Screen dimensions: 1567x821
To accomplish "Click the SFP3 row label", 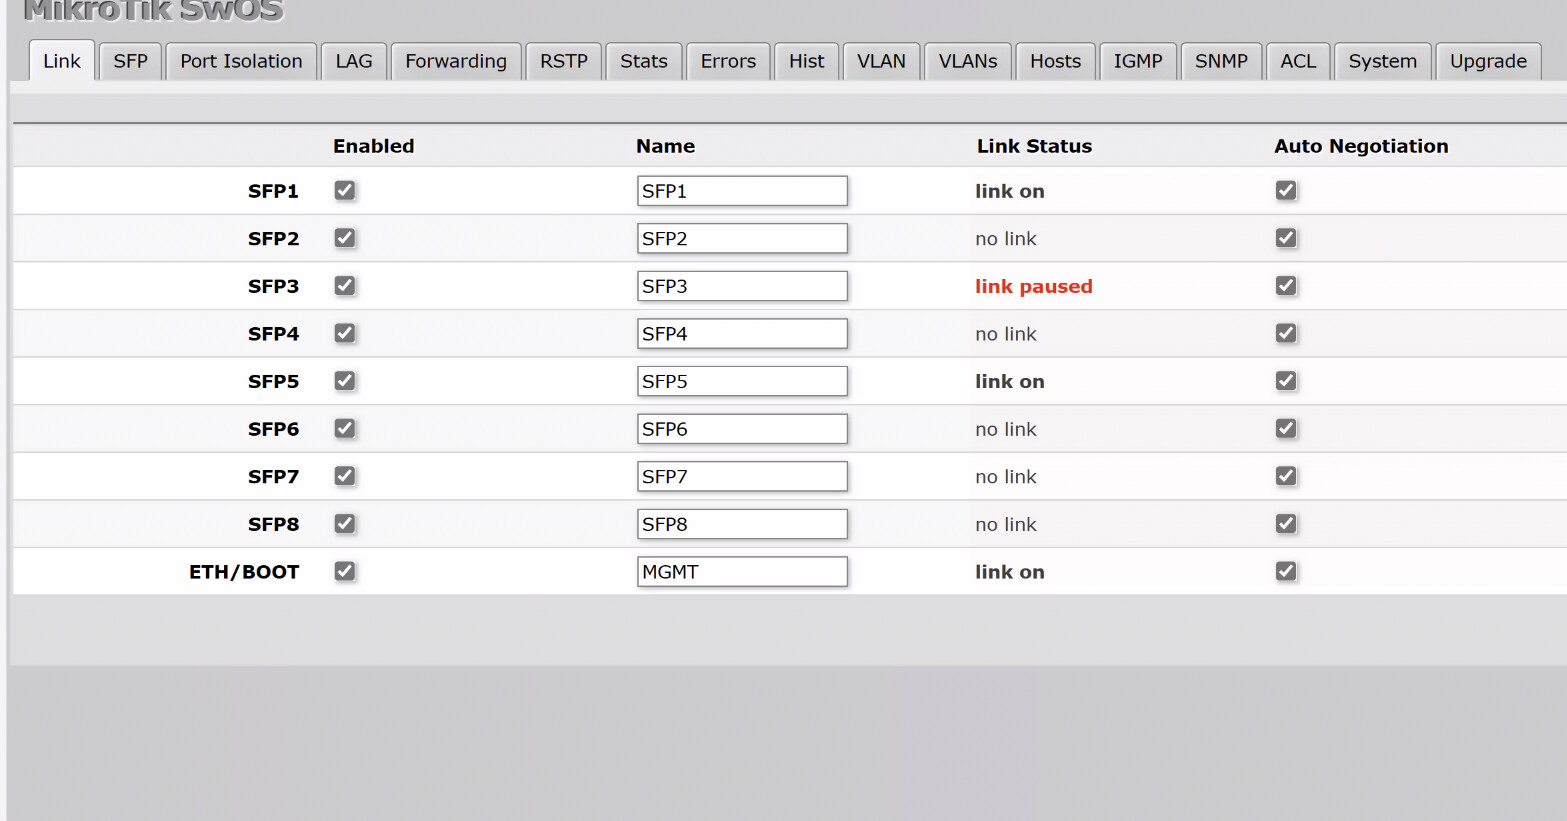I will point(274,286).
